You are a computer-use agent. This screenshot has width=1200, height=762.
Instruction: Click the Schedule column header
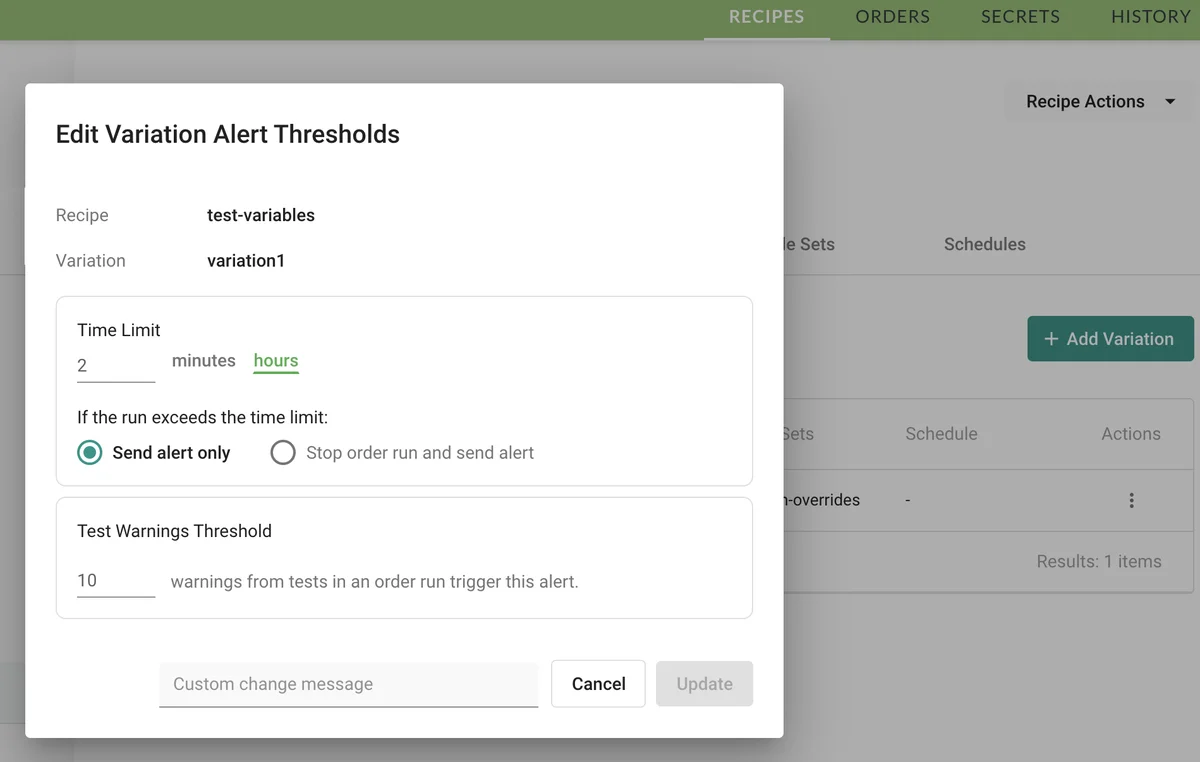941,434
